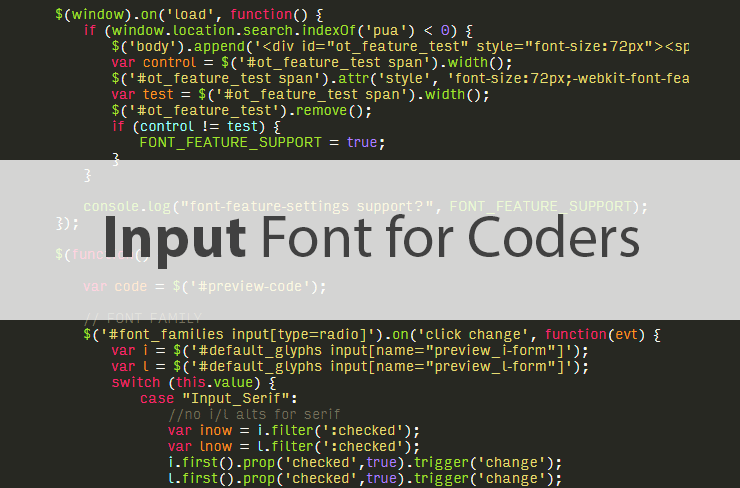The image size is (740, 488).
Task: Click the line with "preview_i-form"
Action: (x=350, y=351)
